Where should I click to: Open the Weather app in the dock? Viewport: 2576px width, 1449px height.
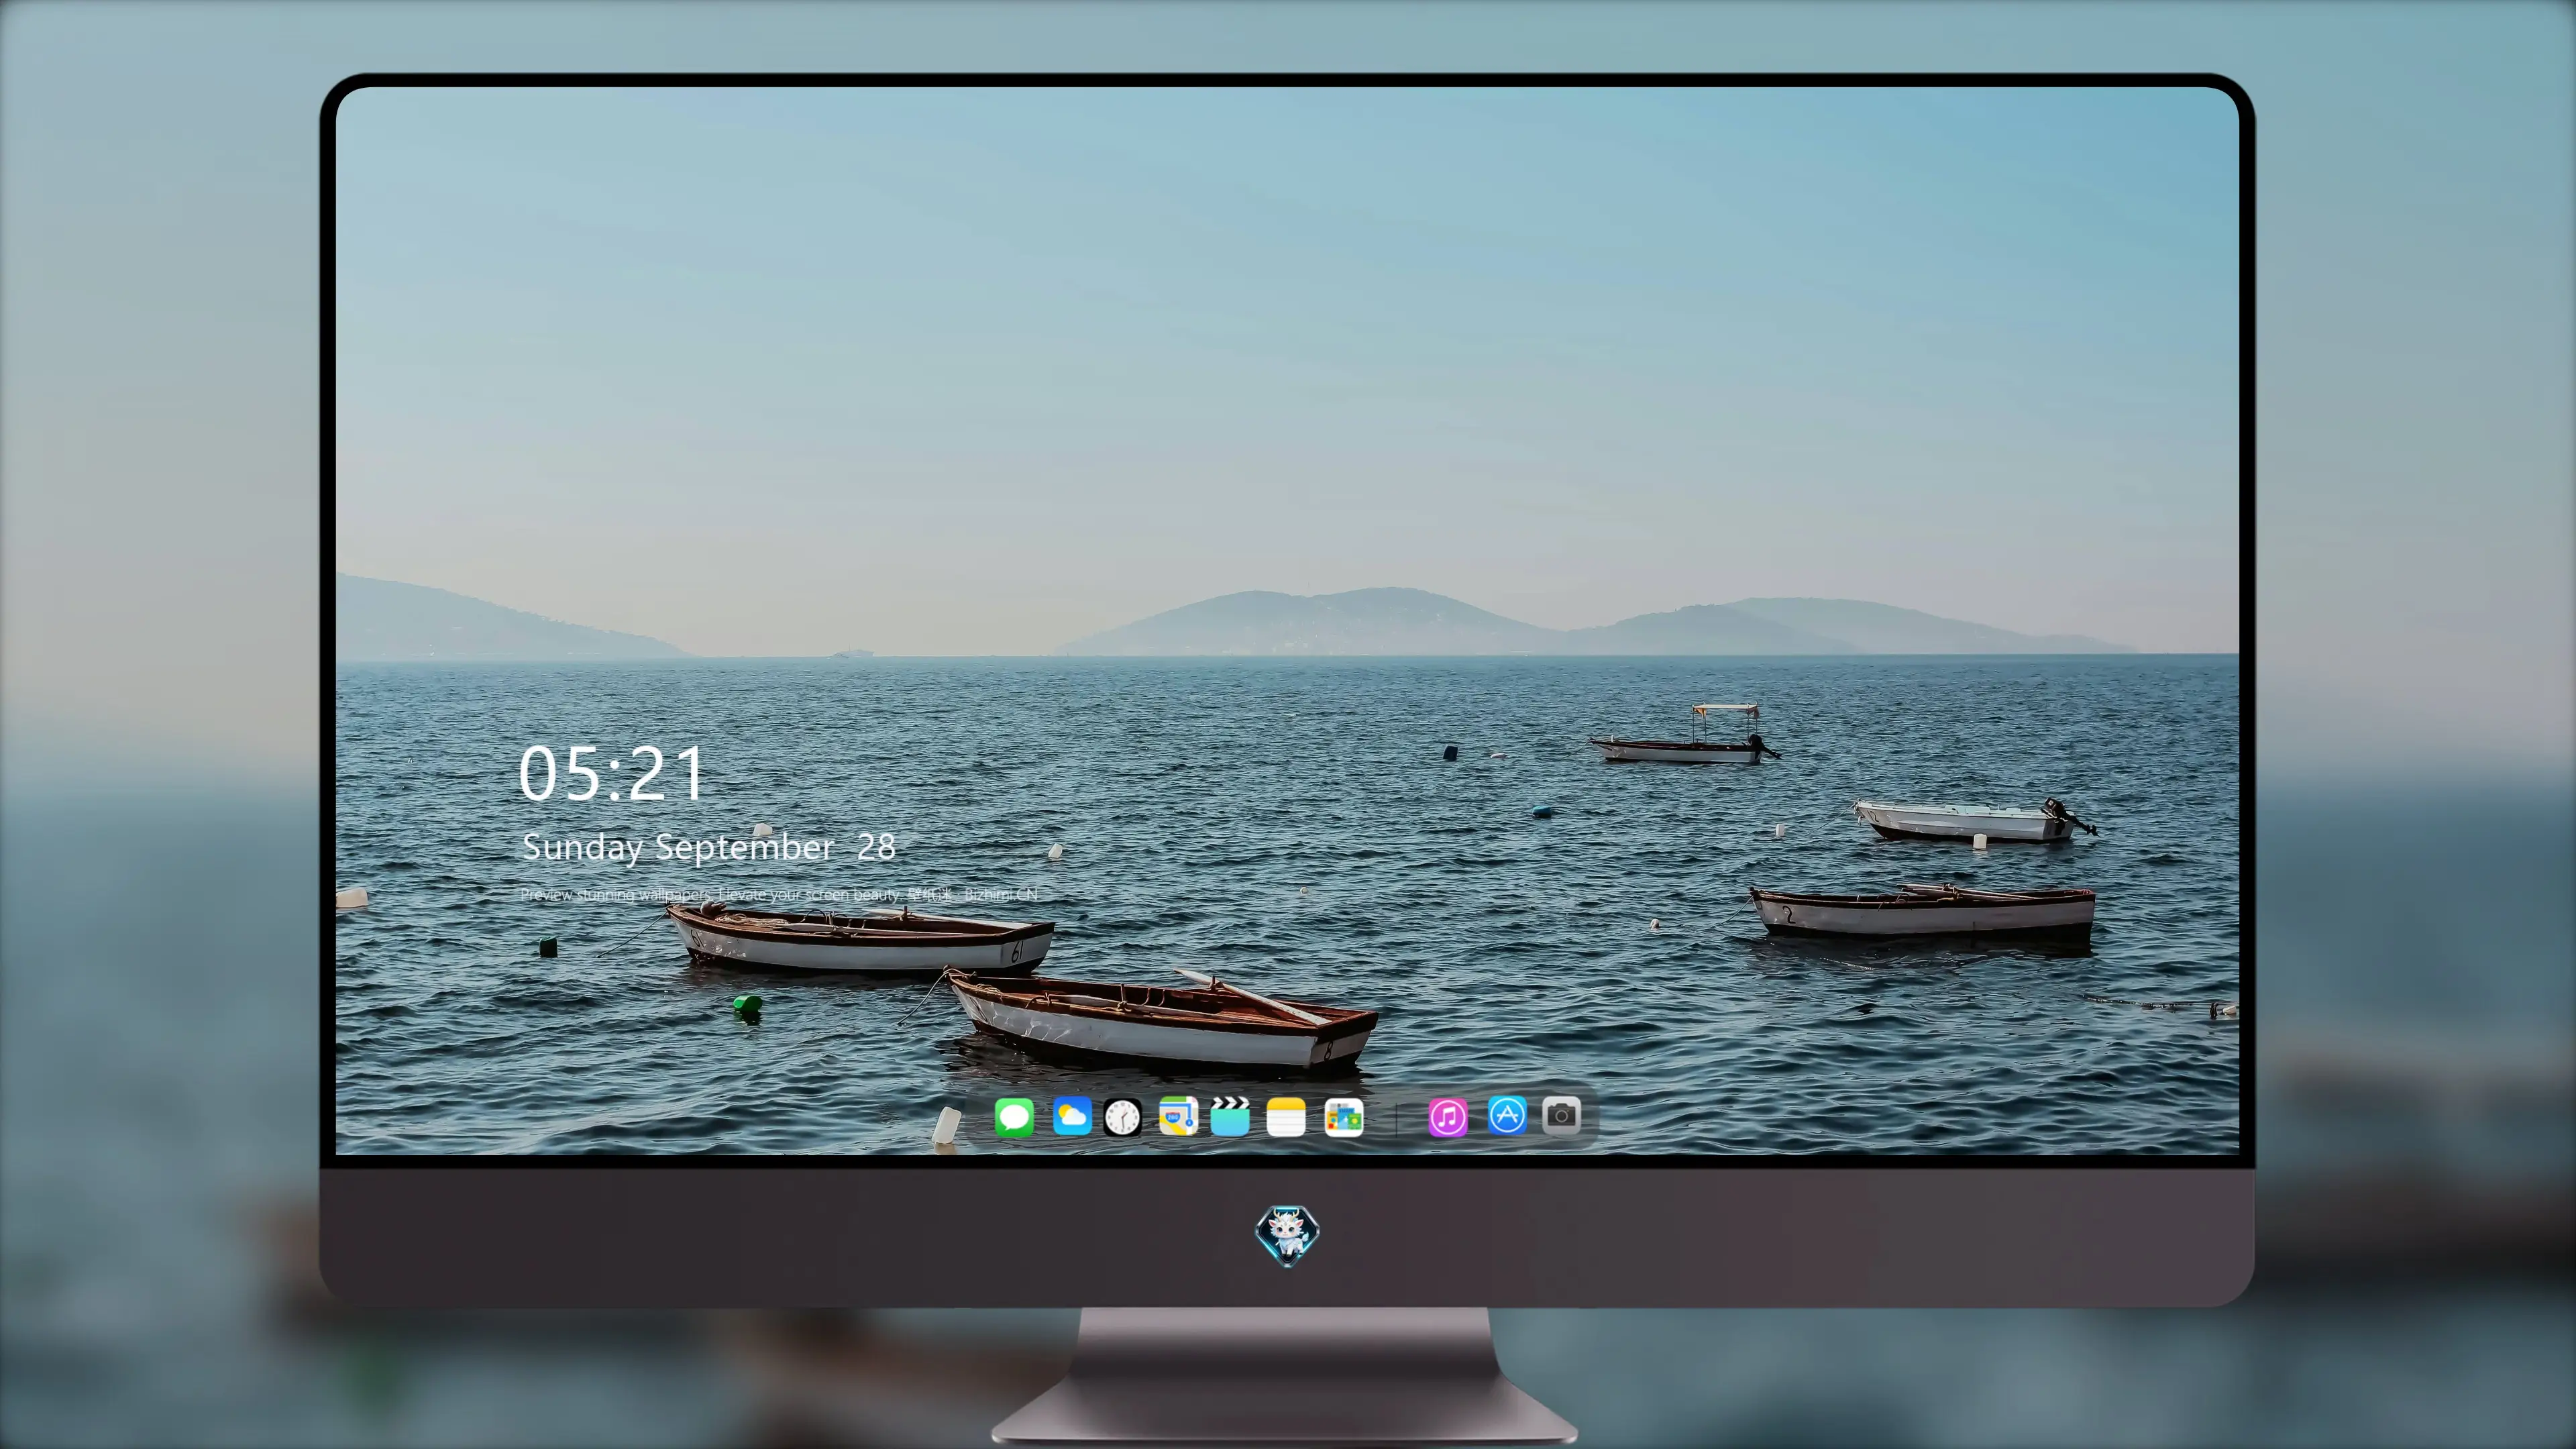click(x=1072, y=1116)
